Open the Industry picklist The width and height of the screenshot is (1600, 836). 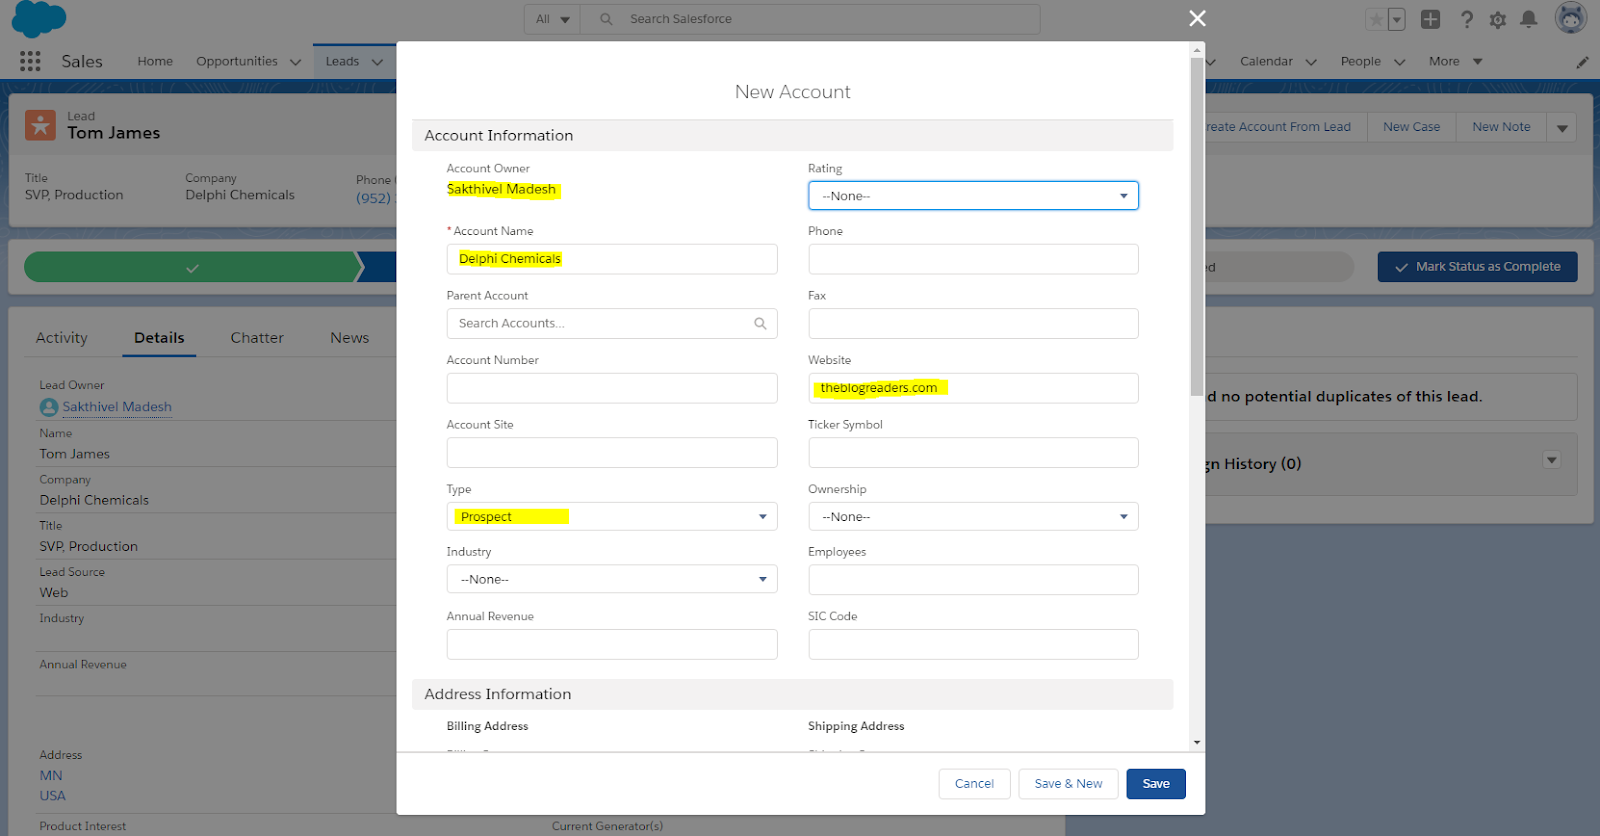coord(612,579)
